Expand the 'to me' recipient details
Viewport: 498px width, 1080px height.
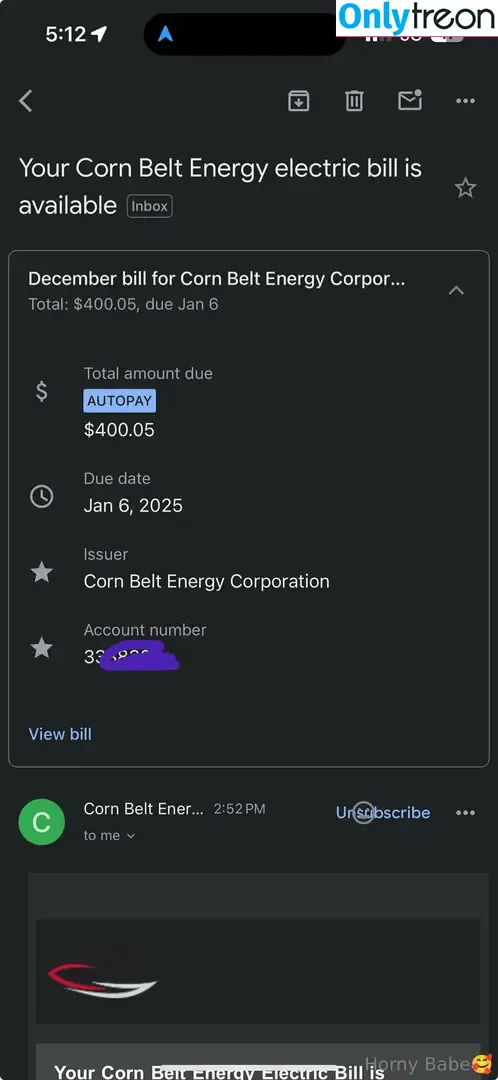pyautogui.click(x=110, y=835)
